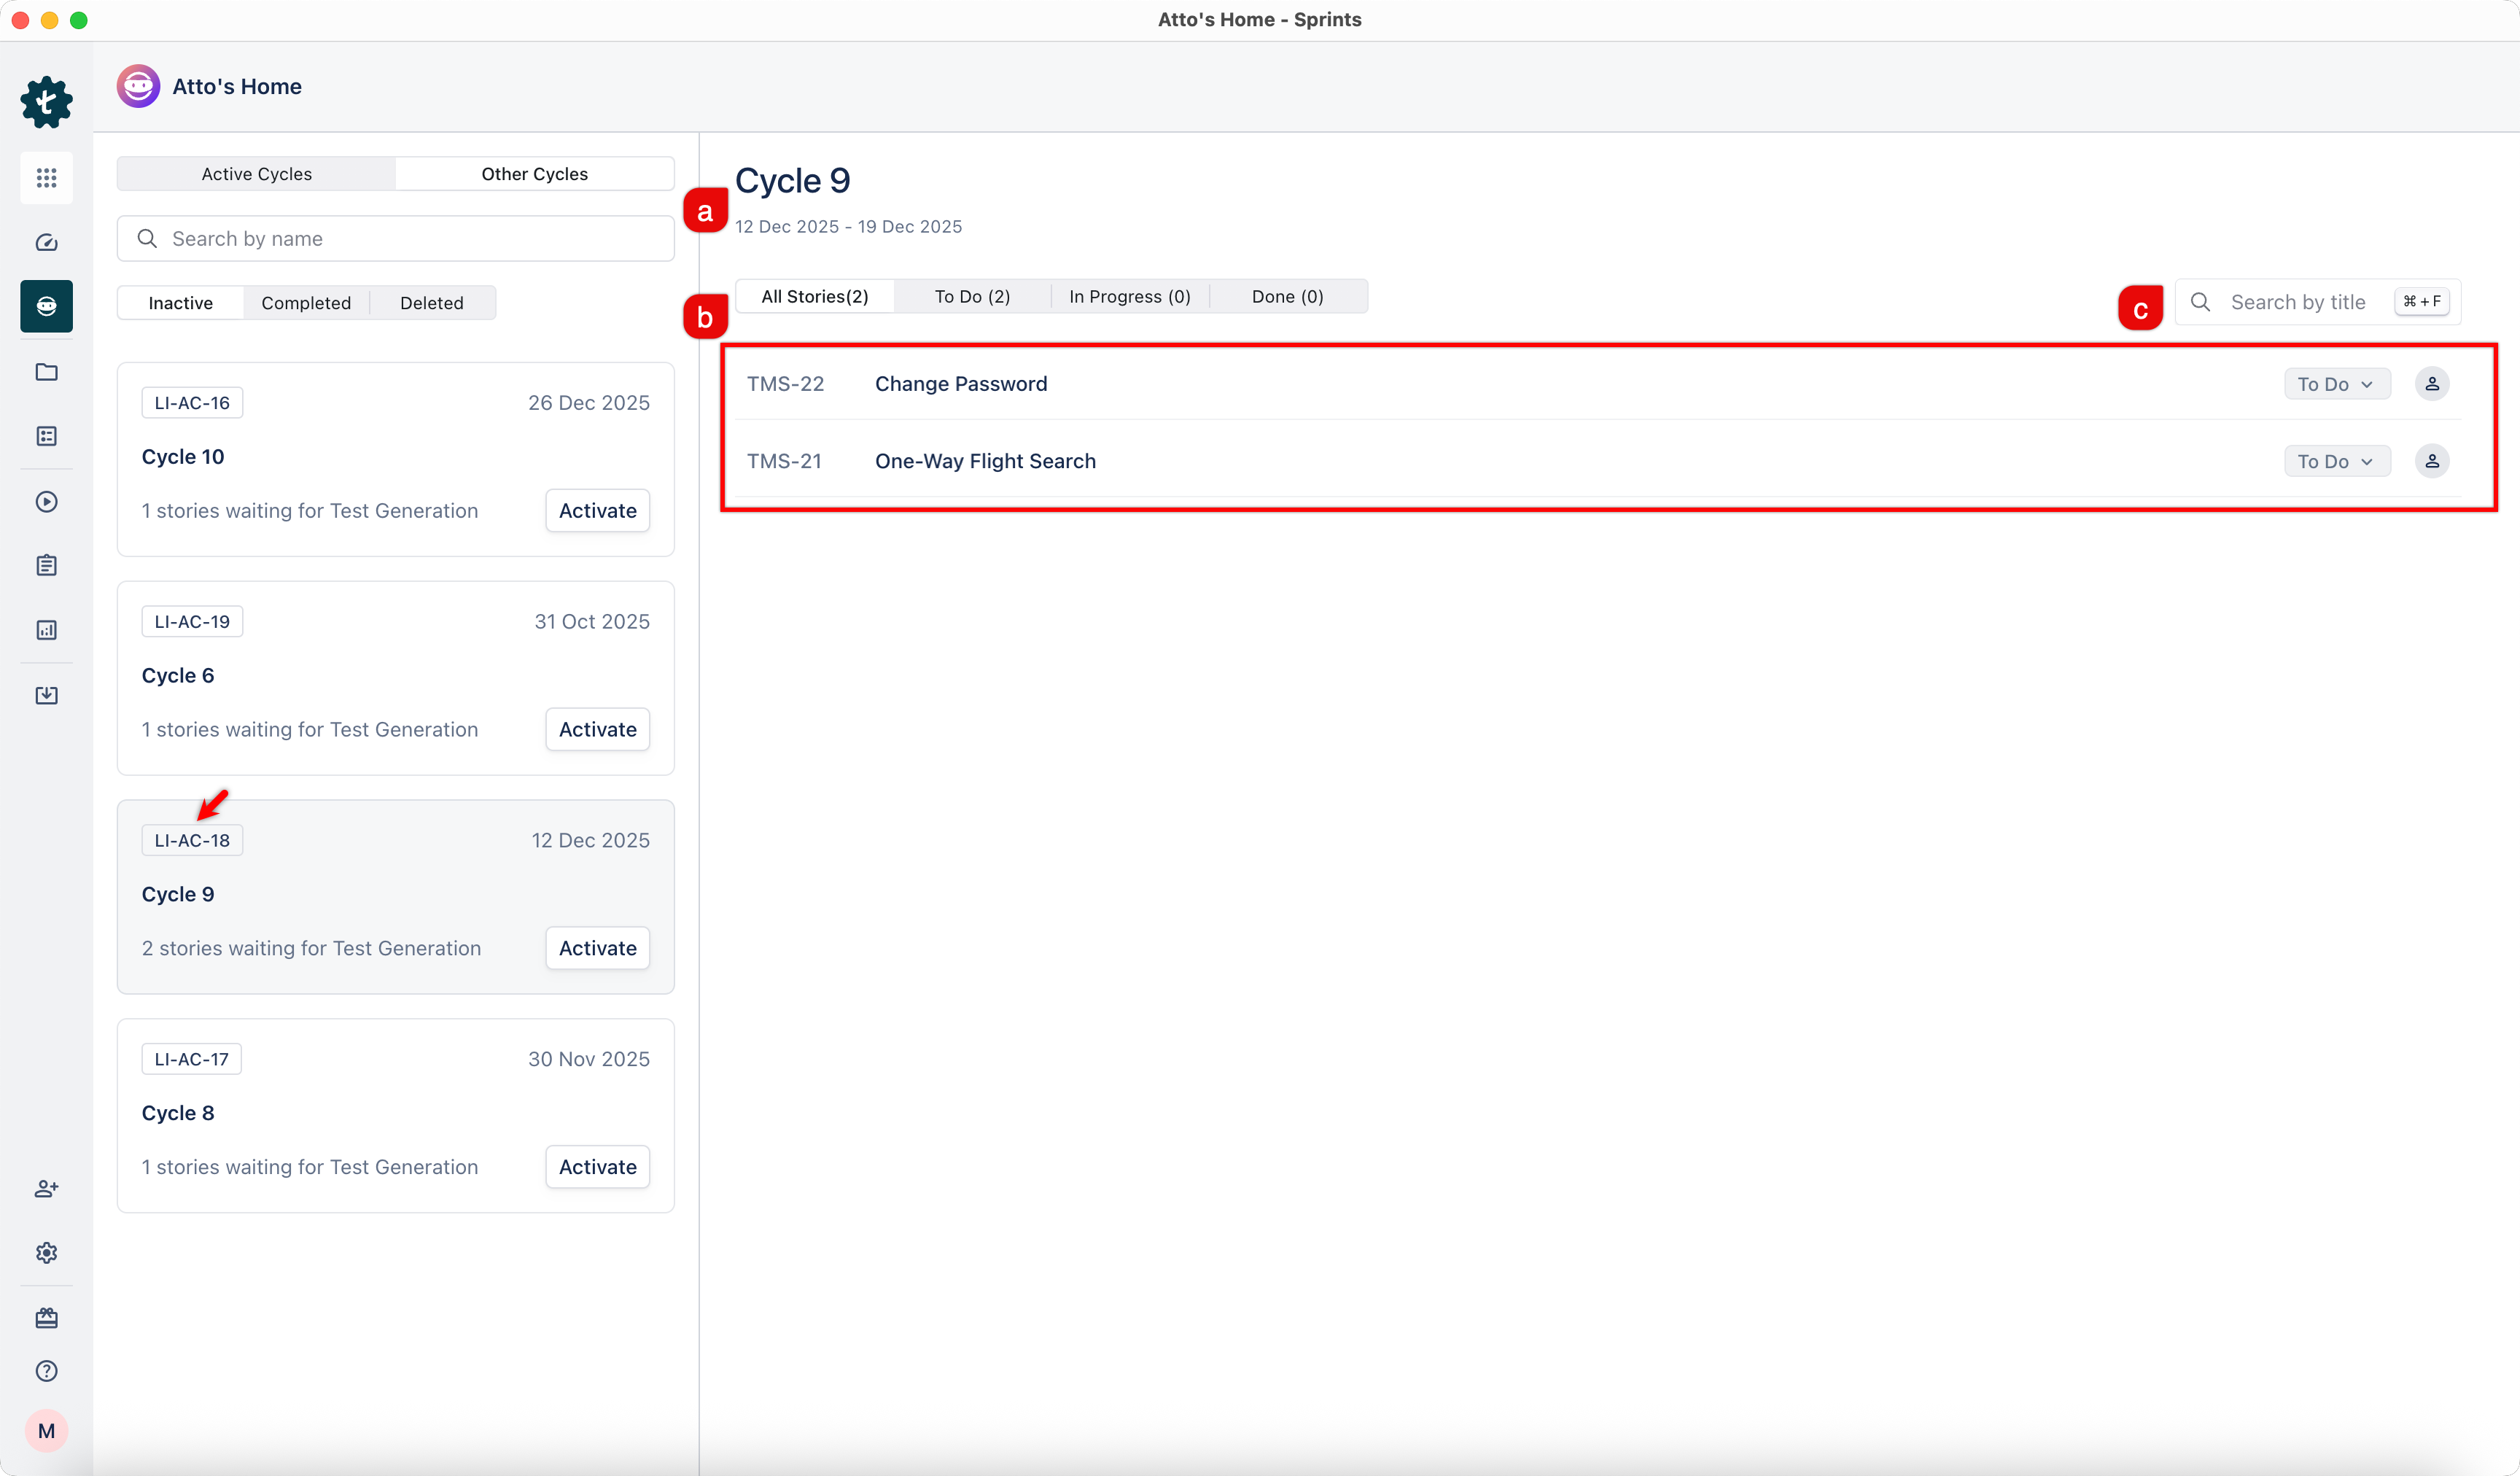Image resolution: width=2520 pixels, height=1476 pixels.
Task: Open the apps grid icon in sidebar
Action: click(46, 178)
